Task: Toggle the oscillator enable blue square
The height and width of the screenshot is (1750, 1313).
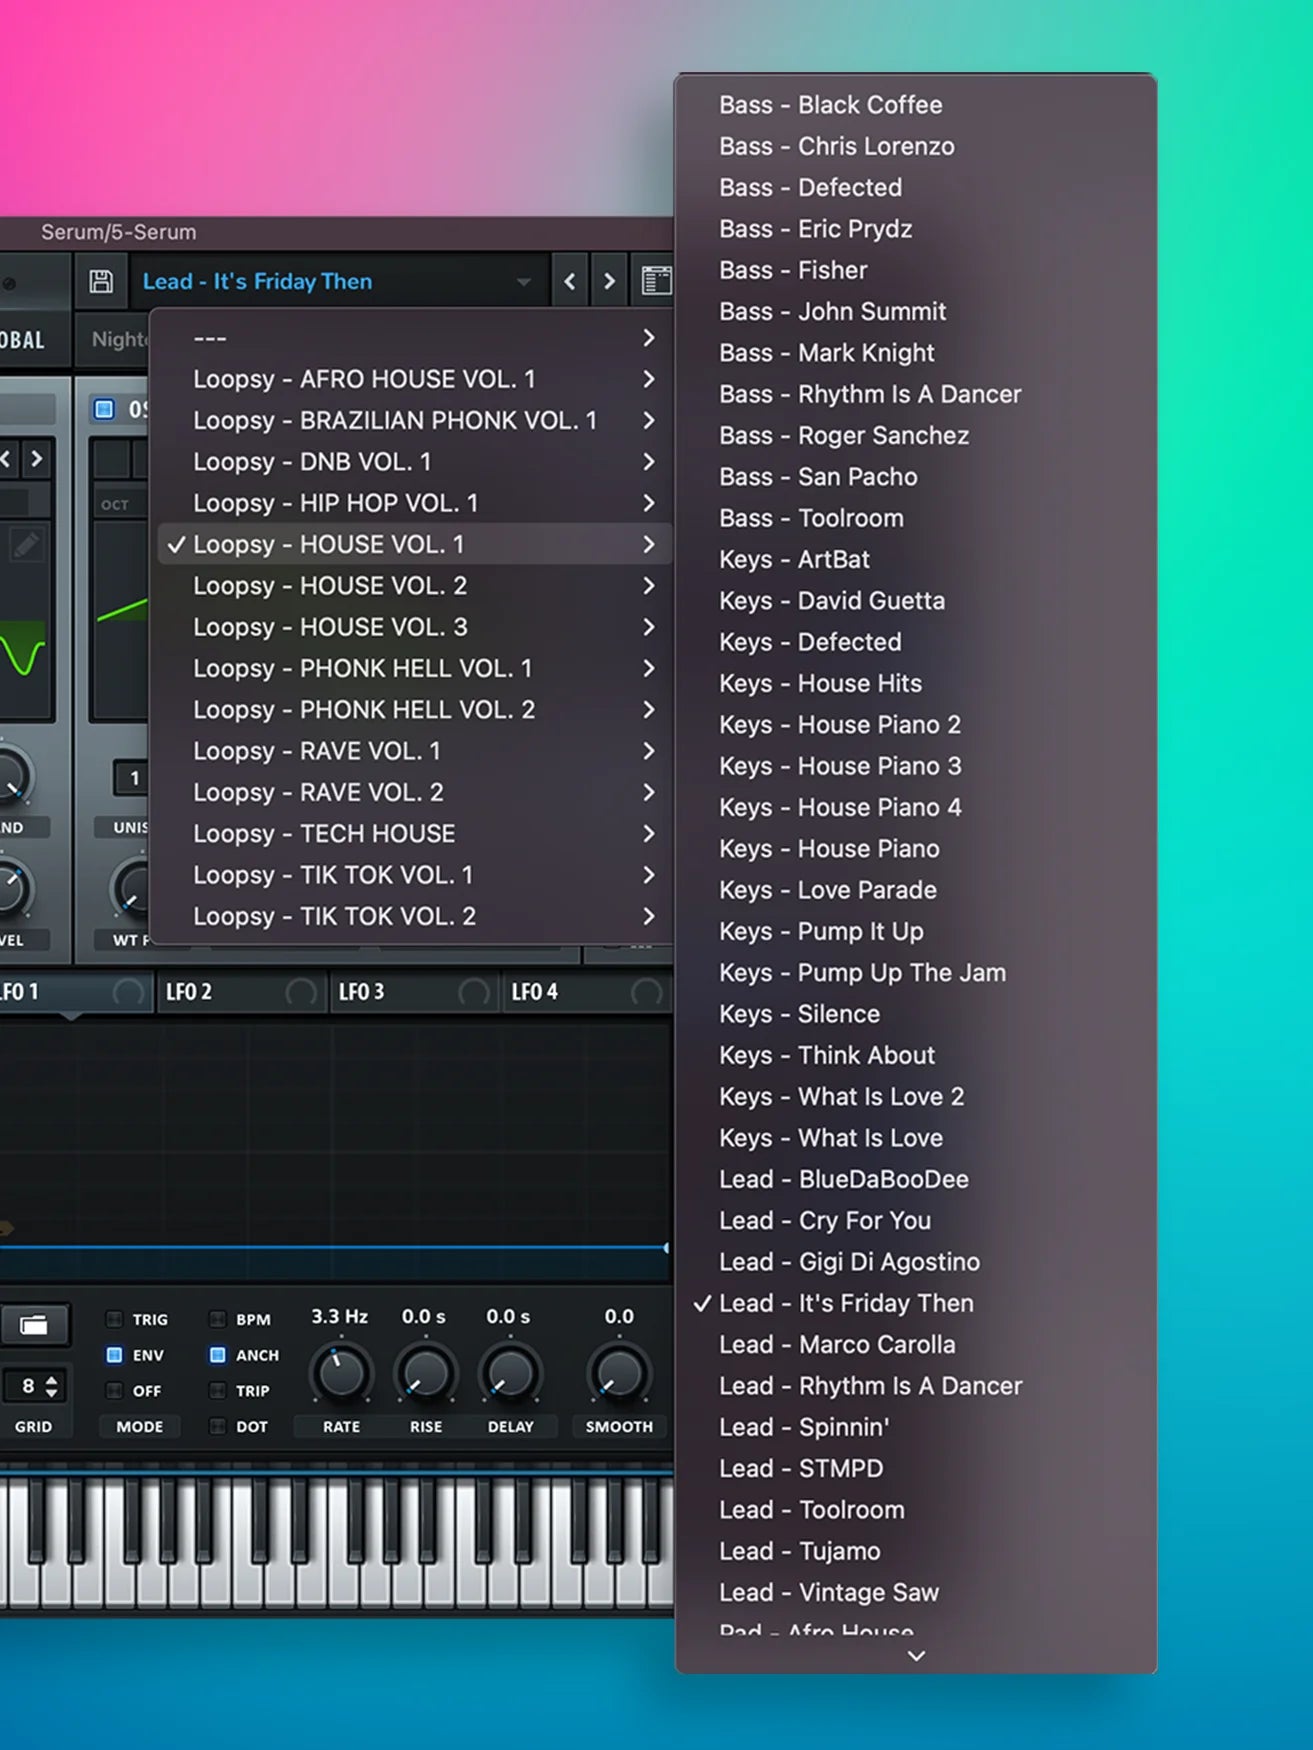Action: click(x=104, y=409)
